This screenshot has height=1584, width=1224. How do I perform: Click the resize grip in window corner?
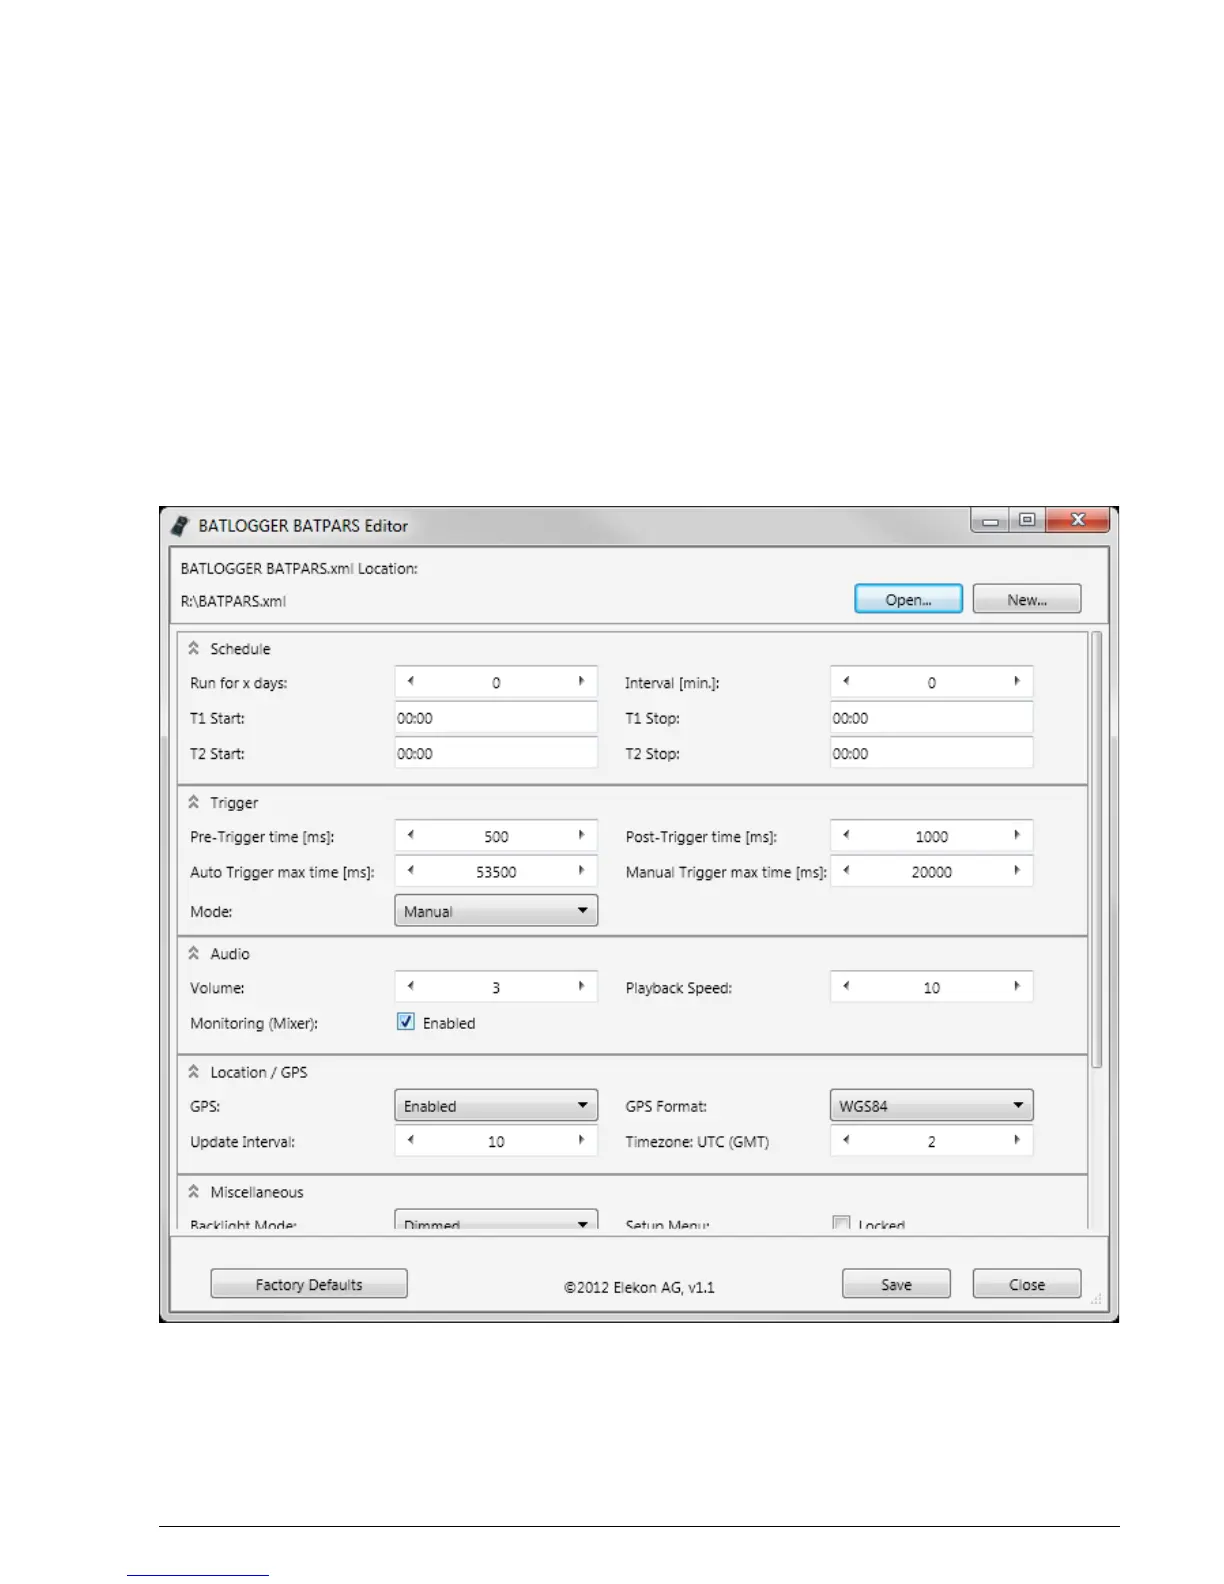[x=1096, y=1299]
